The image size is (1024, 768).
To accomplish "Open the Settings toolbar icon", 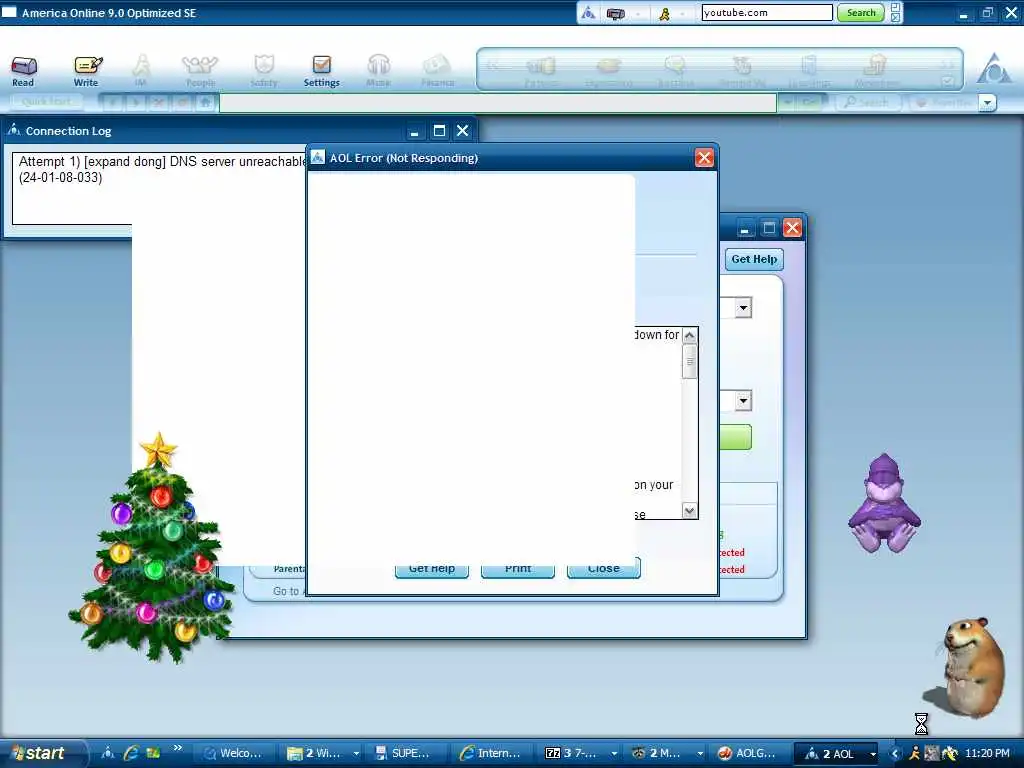I will [x=321, y=71].
